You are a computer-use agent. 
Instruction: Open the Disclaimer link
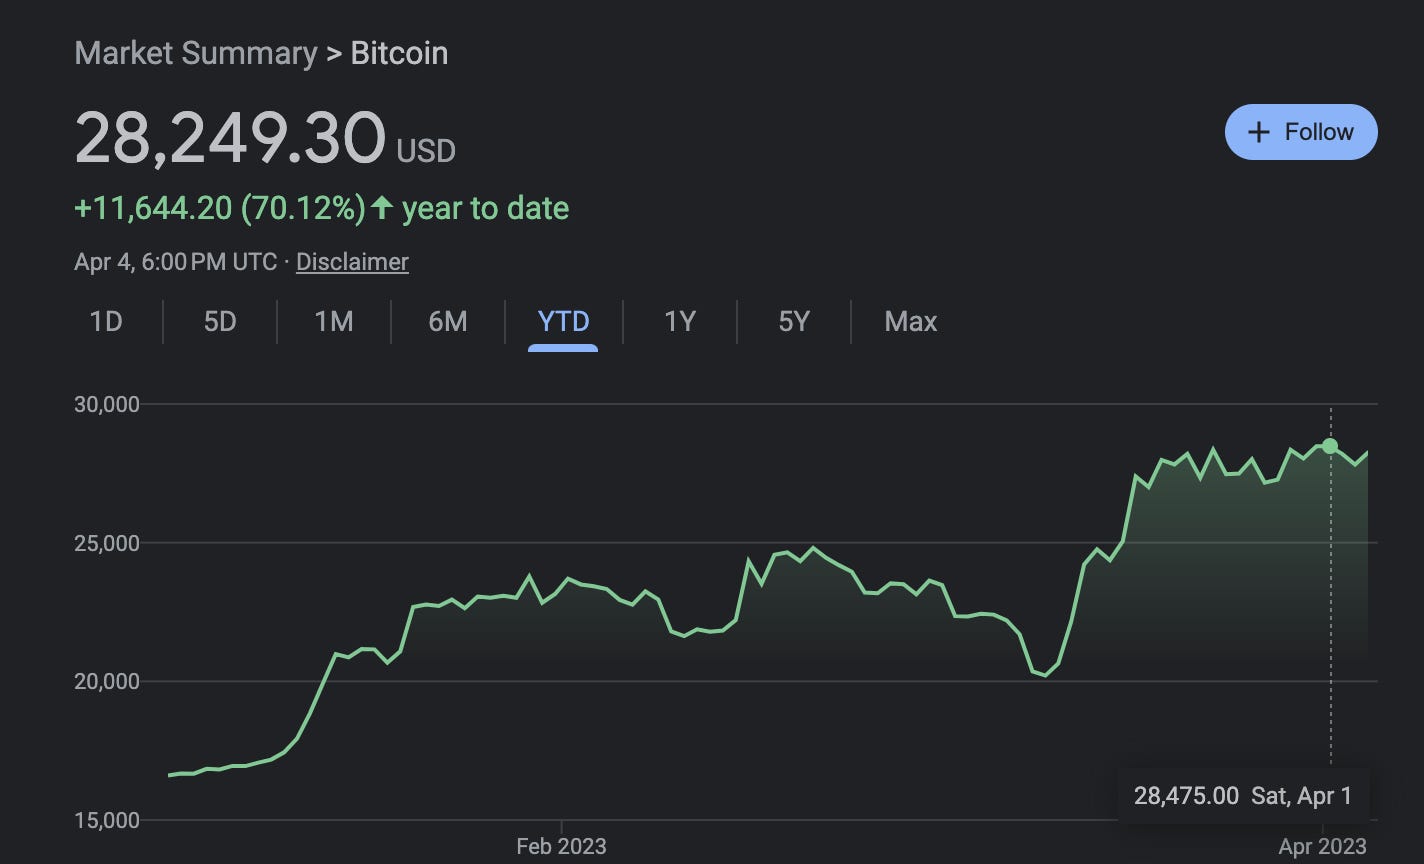[x=352, y=261]
